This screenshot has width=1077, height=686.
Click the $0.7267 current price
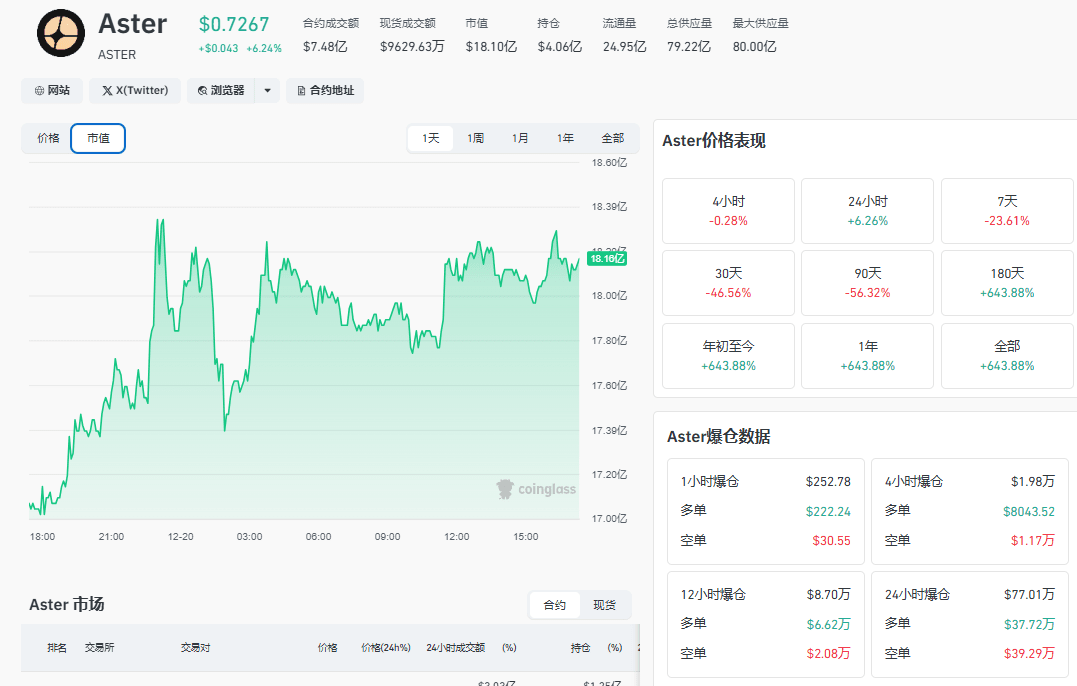click(234, 24)
